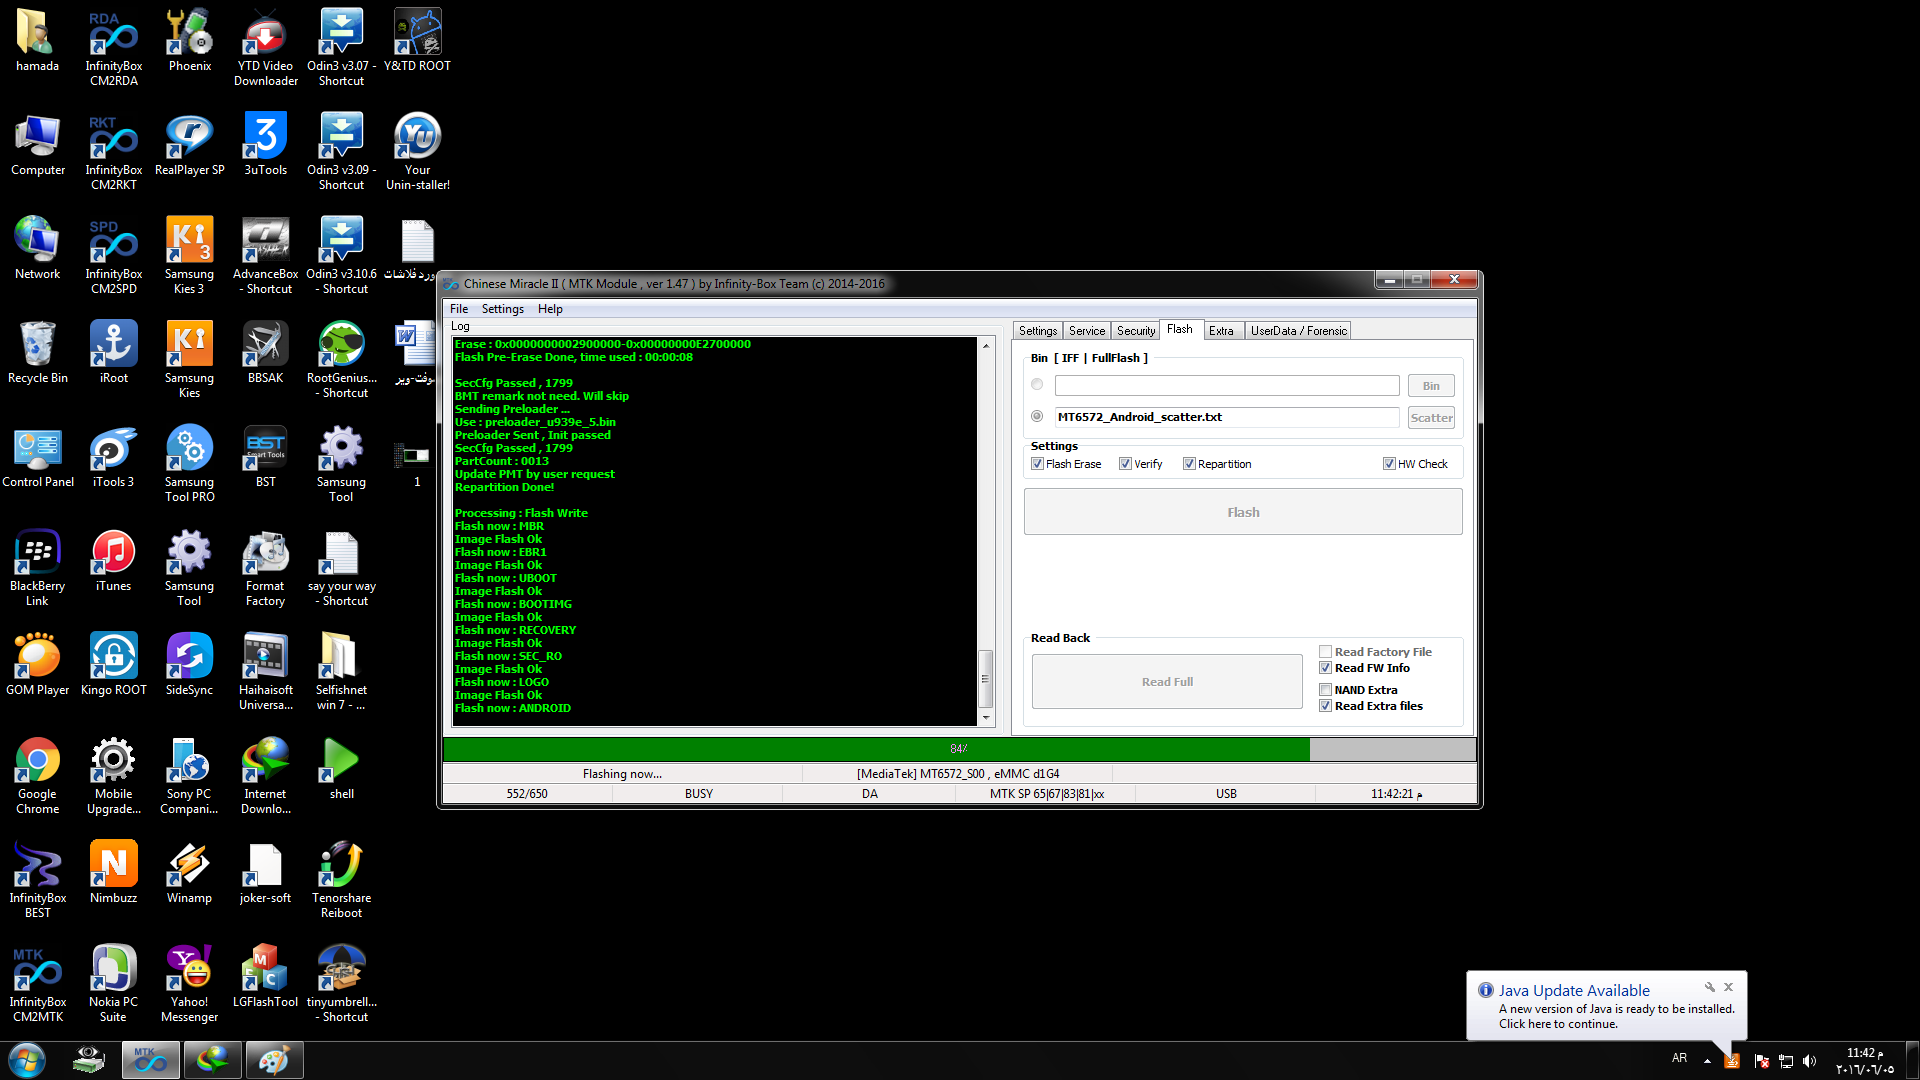The image size is (1920, 1080).
Task: Select the Bin file radio button
Action: coord(1037,385)
